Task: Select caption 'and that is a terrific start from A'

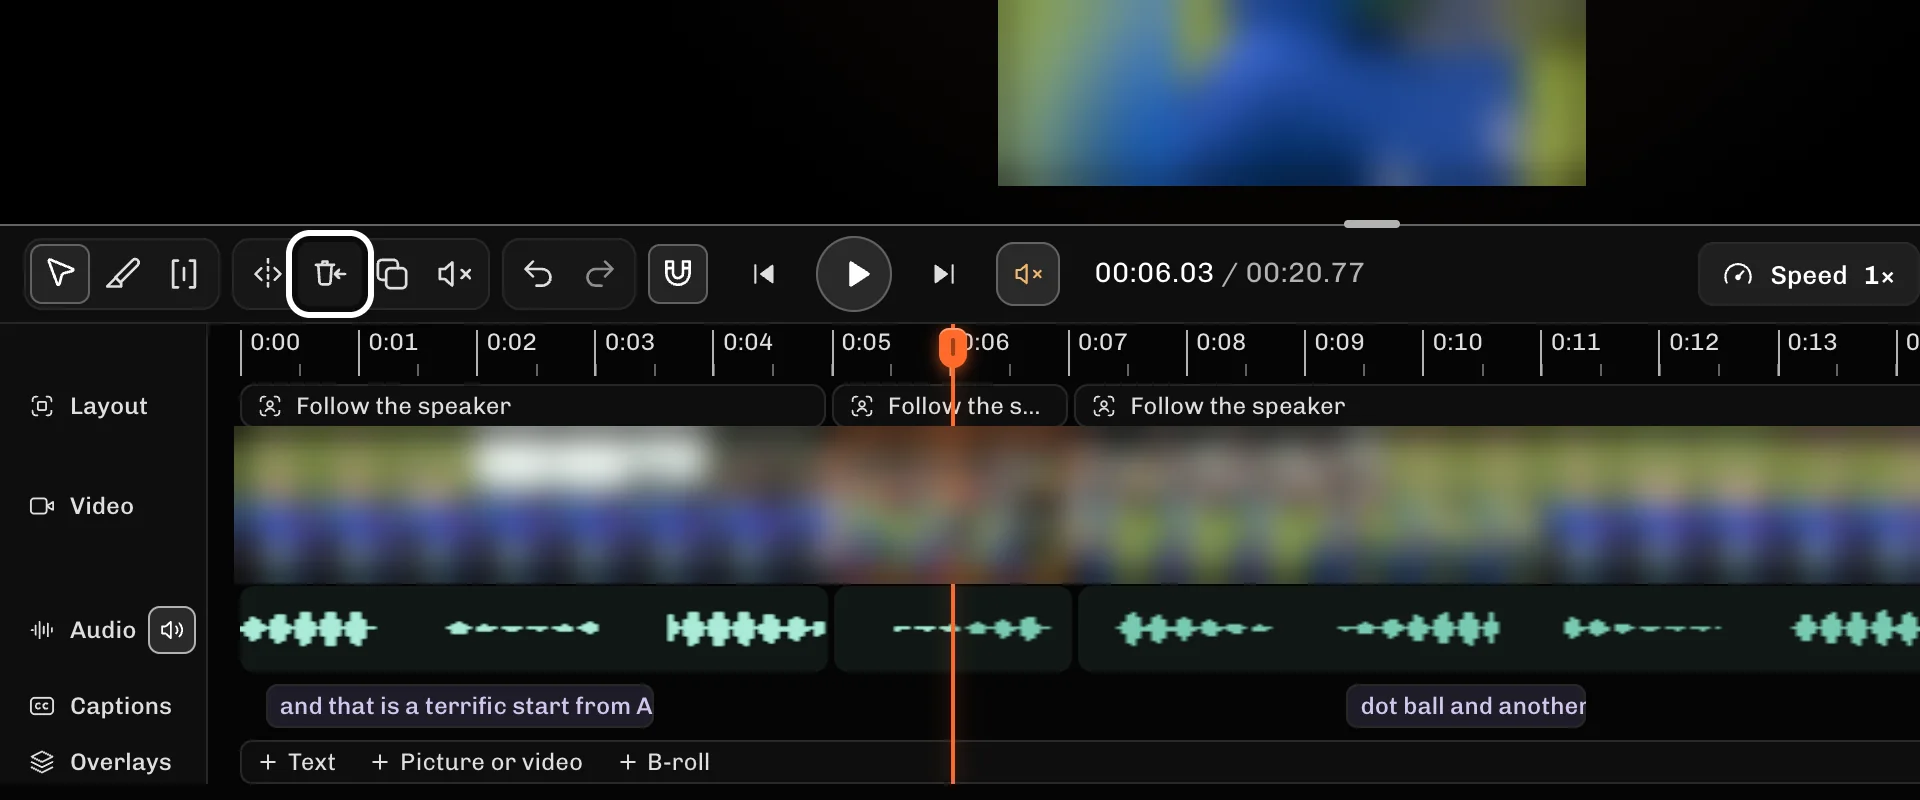Action: tap(460, 706)
